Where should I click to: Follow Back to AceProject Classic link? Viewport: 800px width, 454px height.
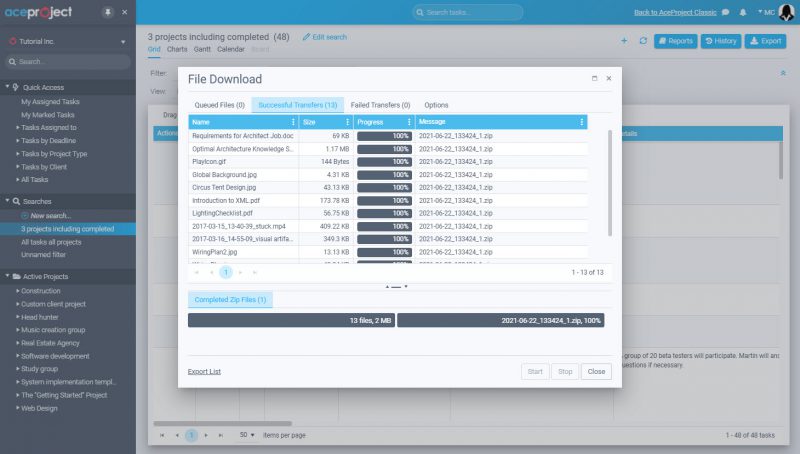coord(675,12)
